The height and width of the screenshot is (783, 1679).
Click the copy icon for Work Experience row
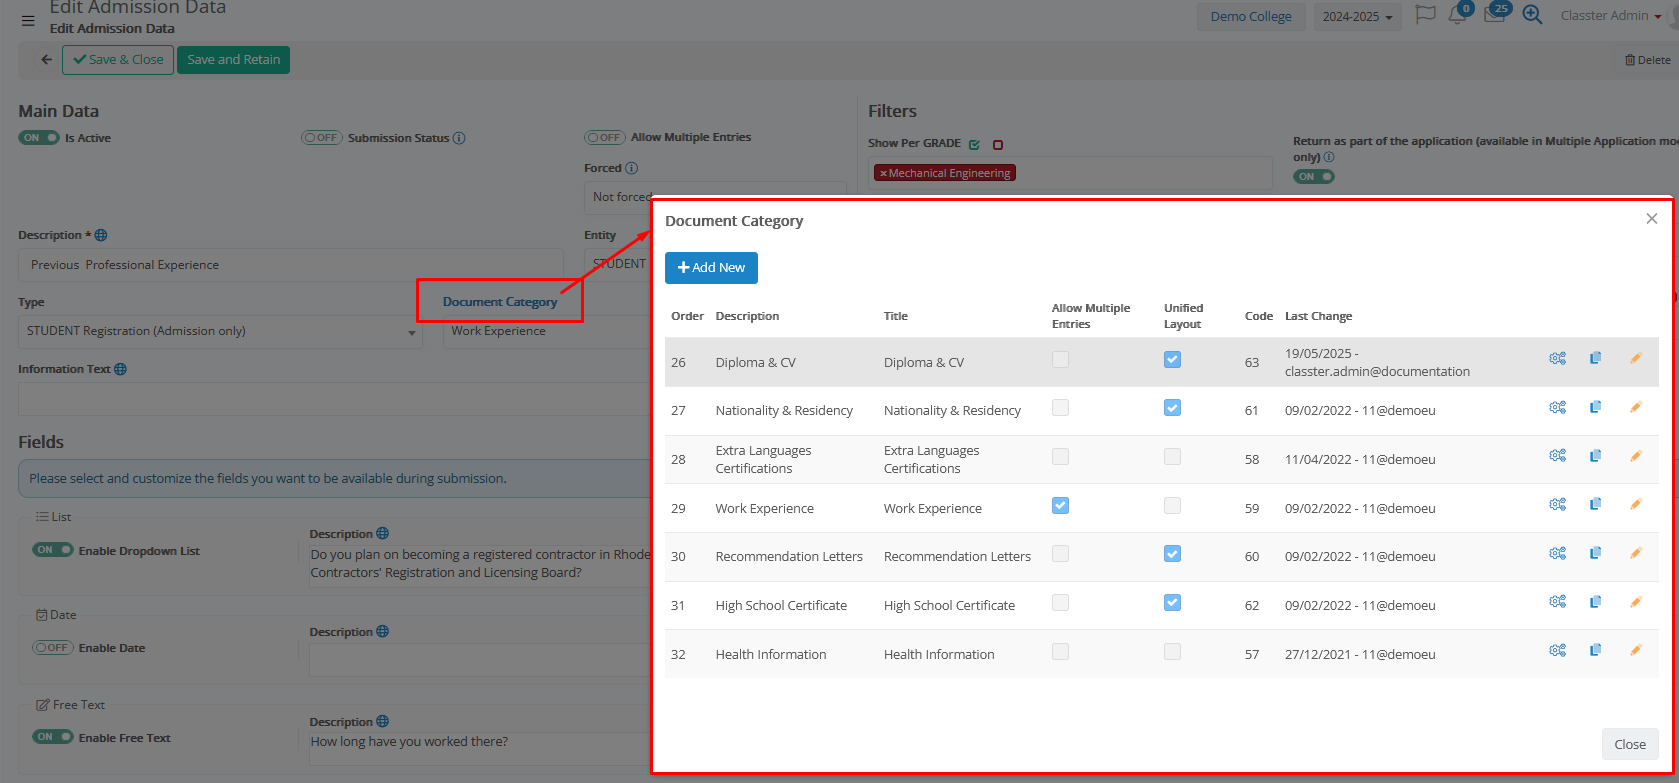click(1596, 505)
